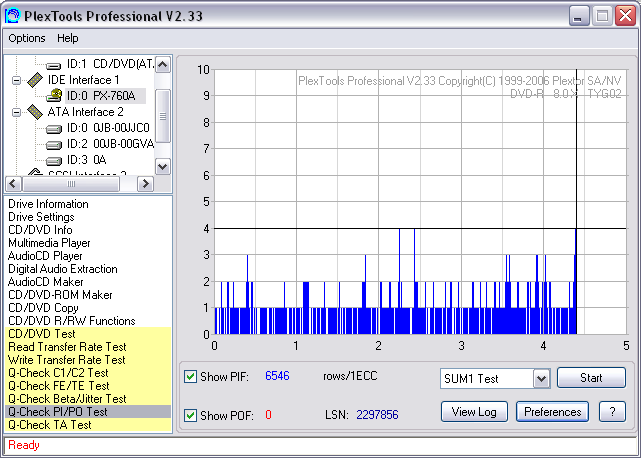Click the drive icon next to ID:1 CD/DVD
Screen dimensions: 641x458
(54, 65)
